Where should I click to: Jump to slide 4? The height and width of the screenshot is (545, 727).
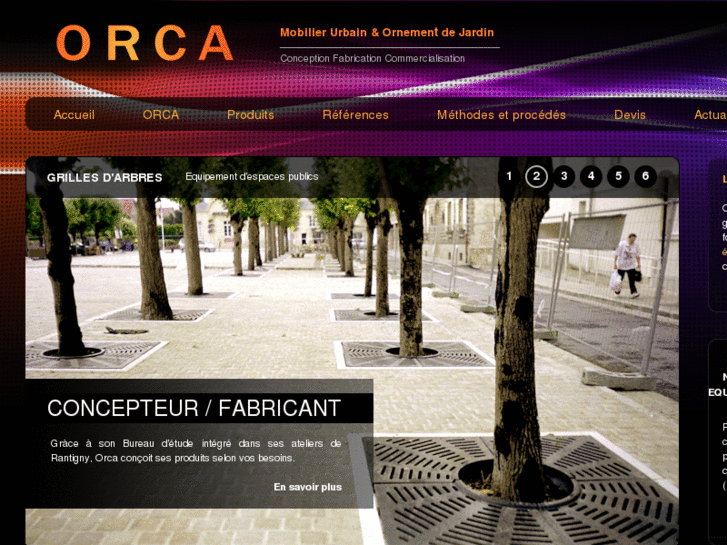[x=591, y=176]
